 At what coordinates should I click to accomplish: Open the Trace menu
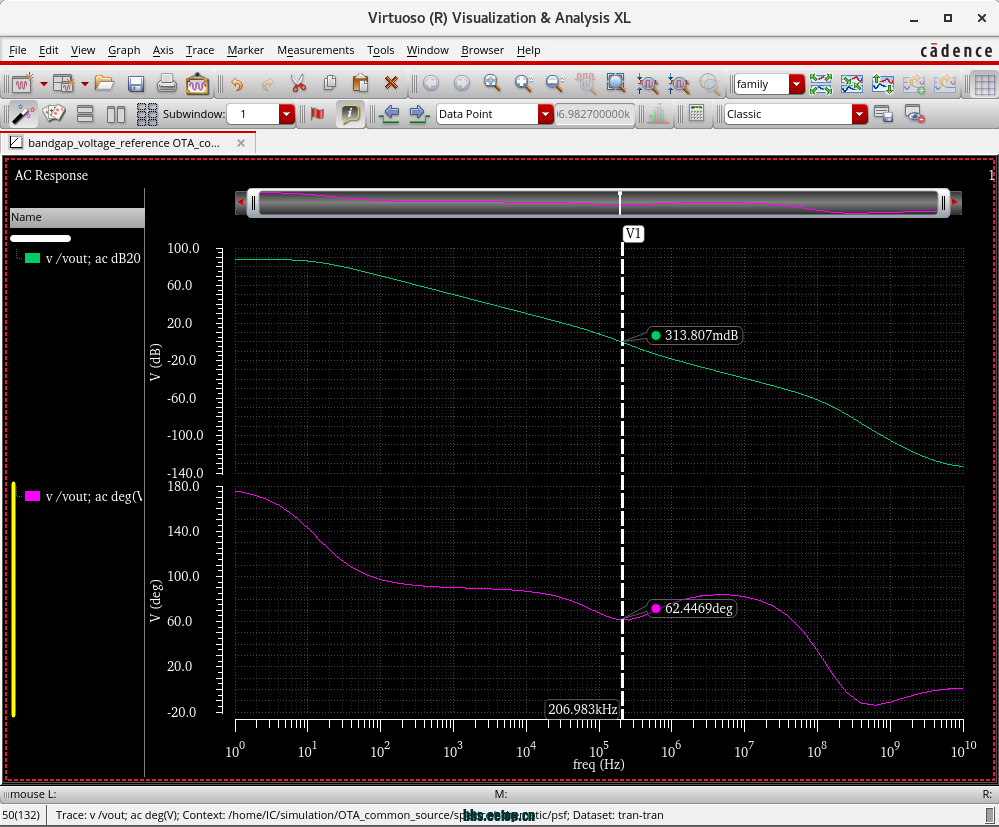tap(200, 50)
